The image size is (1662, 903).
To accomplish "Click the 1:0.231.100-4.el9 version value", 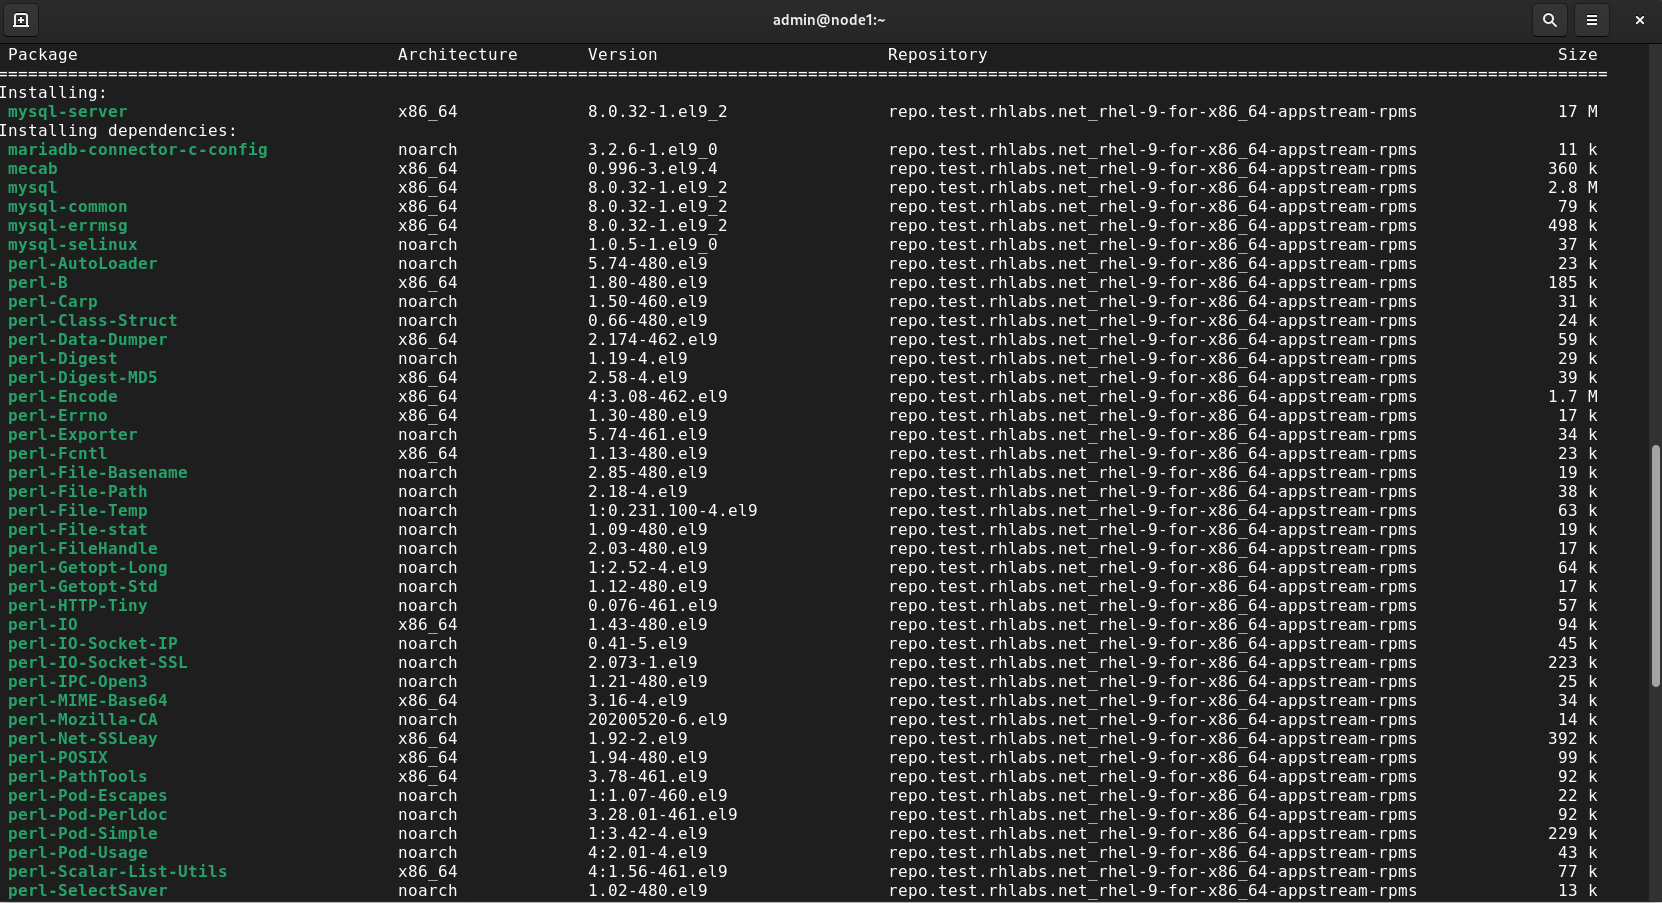I will coord(673,511).
